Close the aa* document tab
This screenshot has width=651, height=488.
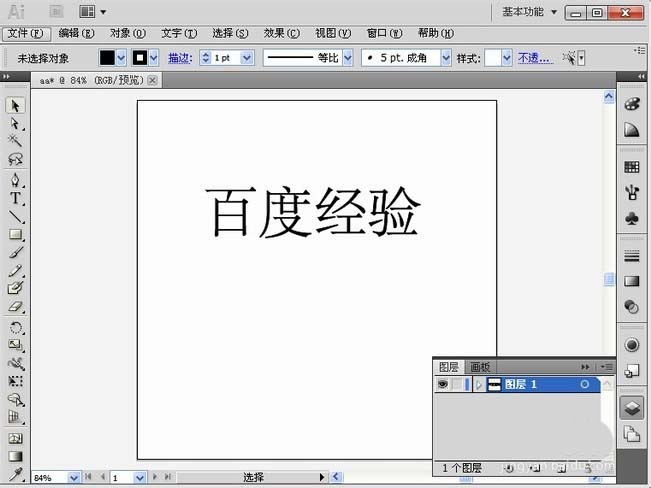click(152, 80)
